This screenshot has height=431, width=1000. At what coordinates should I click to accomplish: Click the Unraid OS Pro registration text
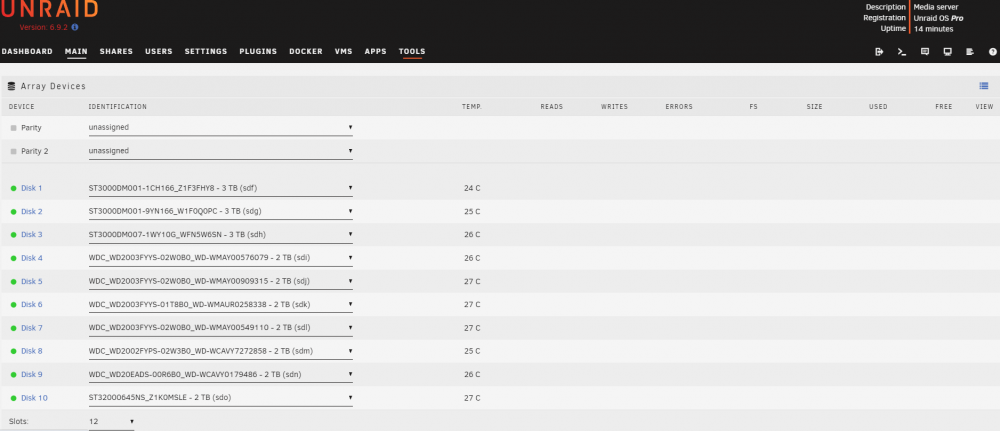pos(938,18)
